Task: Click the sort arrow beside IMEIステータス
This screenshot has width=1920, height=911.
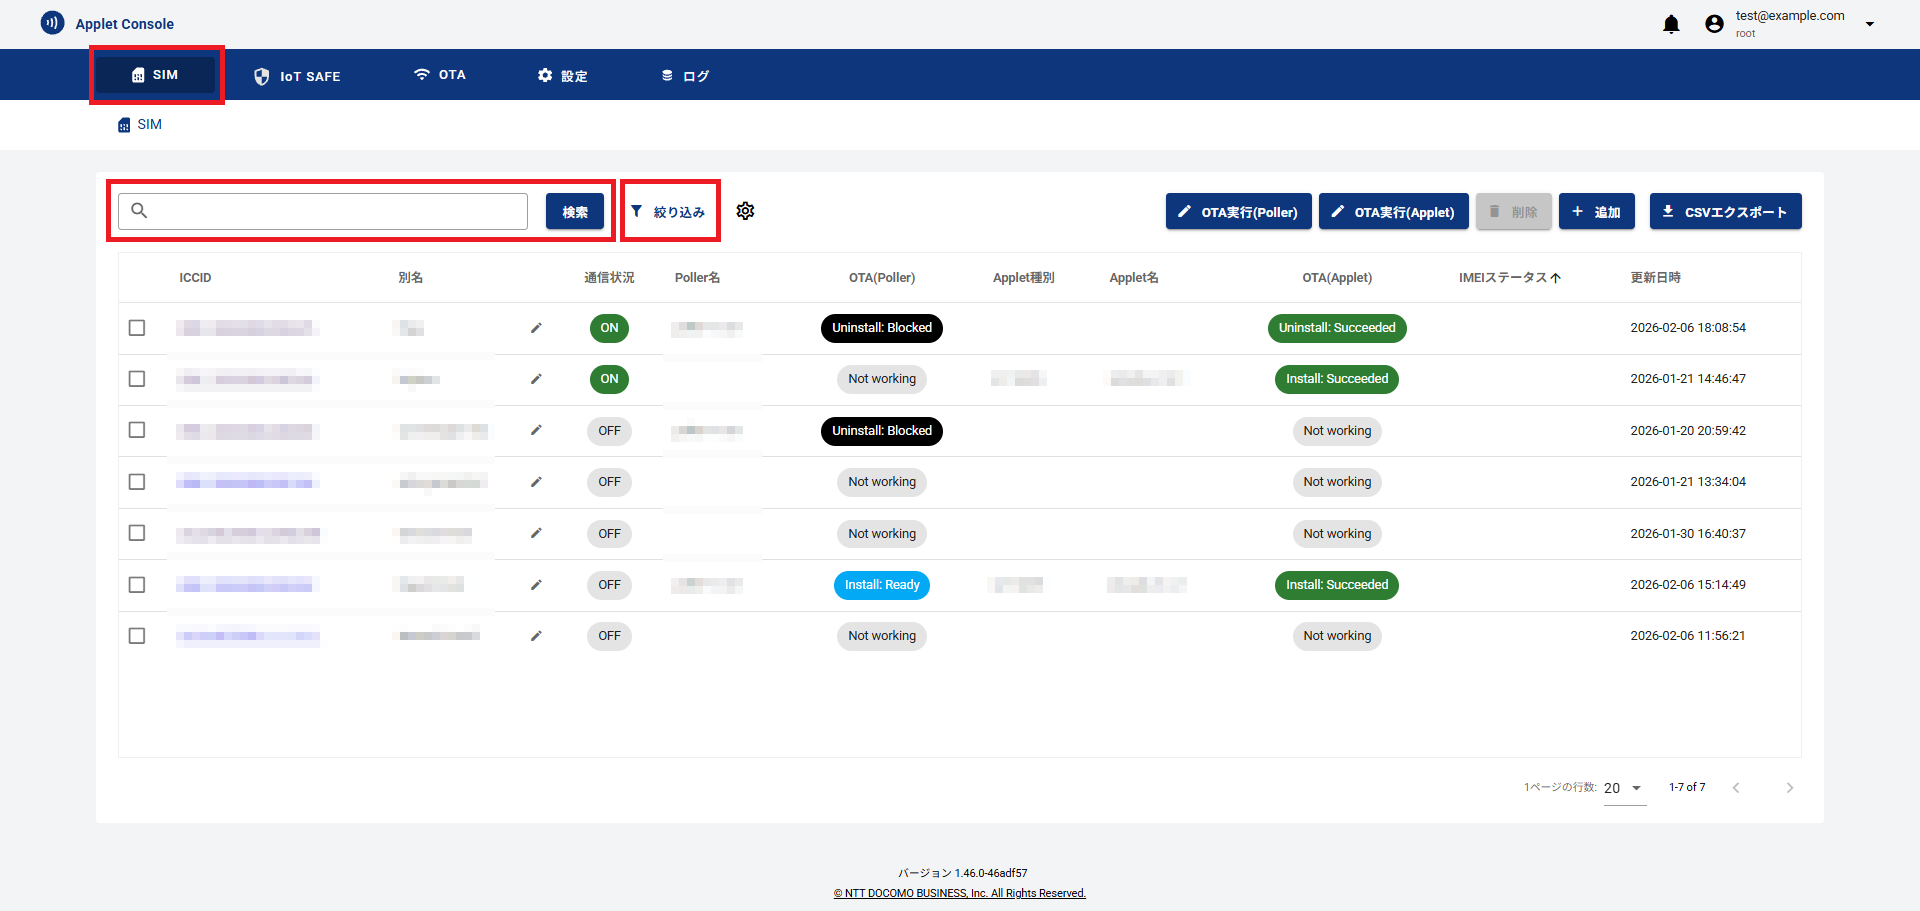Action: tap(1555, 278)
